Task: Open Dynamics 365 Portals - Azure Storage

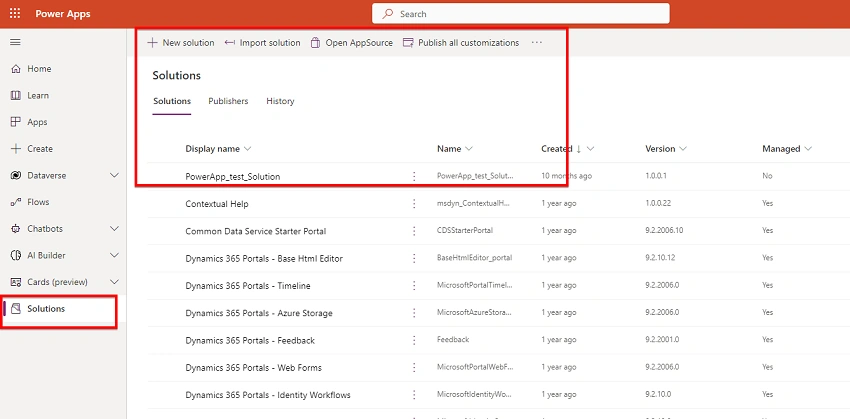Action: [x=259, y=313]
